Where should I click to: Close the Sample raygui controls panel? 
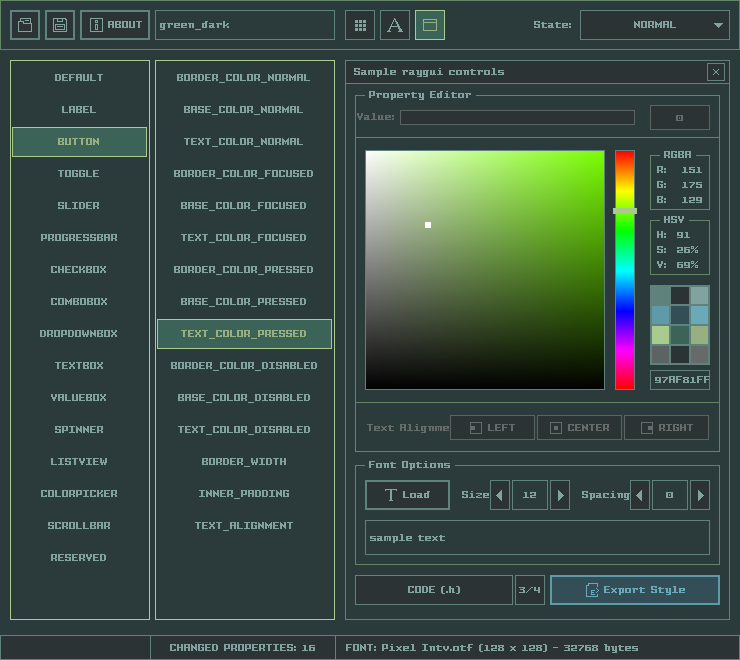tap(715, 72)
